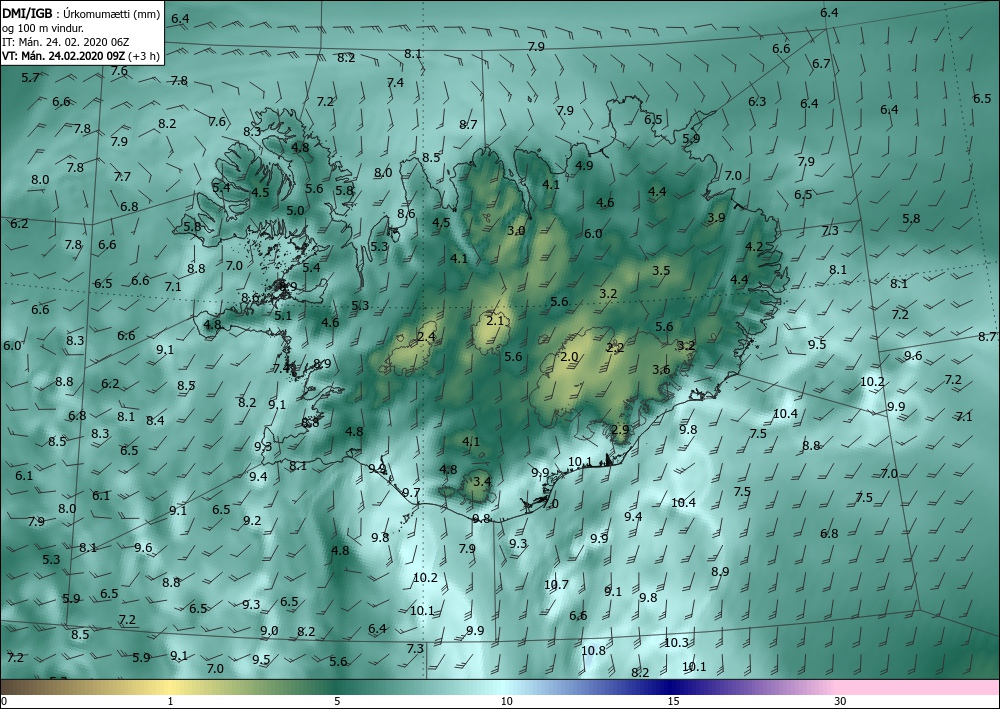
Task: Click the map value '10.8'
Action: point(593,650)
